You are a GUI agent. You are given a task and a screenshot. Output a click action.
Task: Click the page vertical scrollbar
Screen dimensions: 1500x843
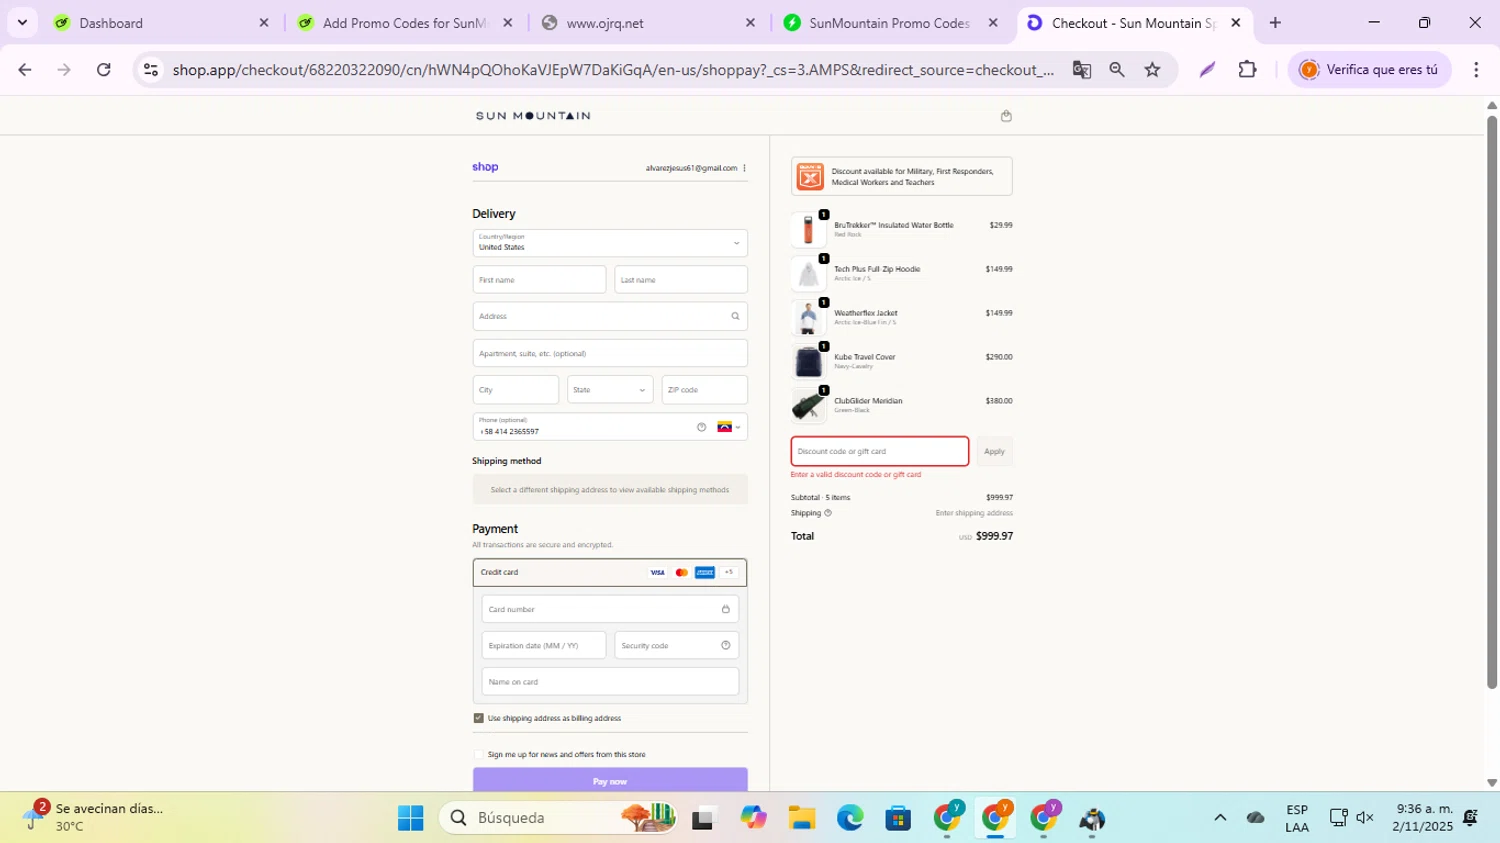1492,402
